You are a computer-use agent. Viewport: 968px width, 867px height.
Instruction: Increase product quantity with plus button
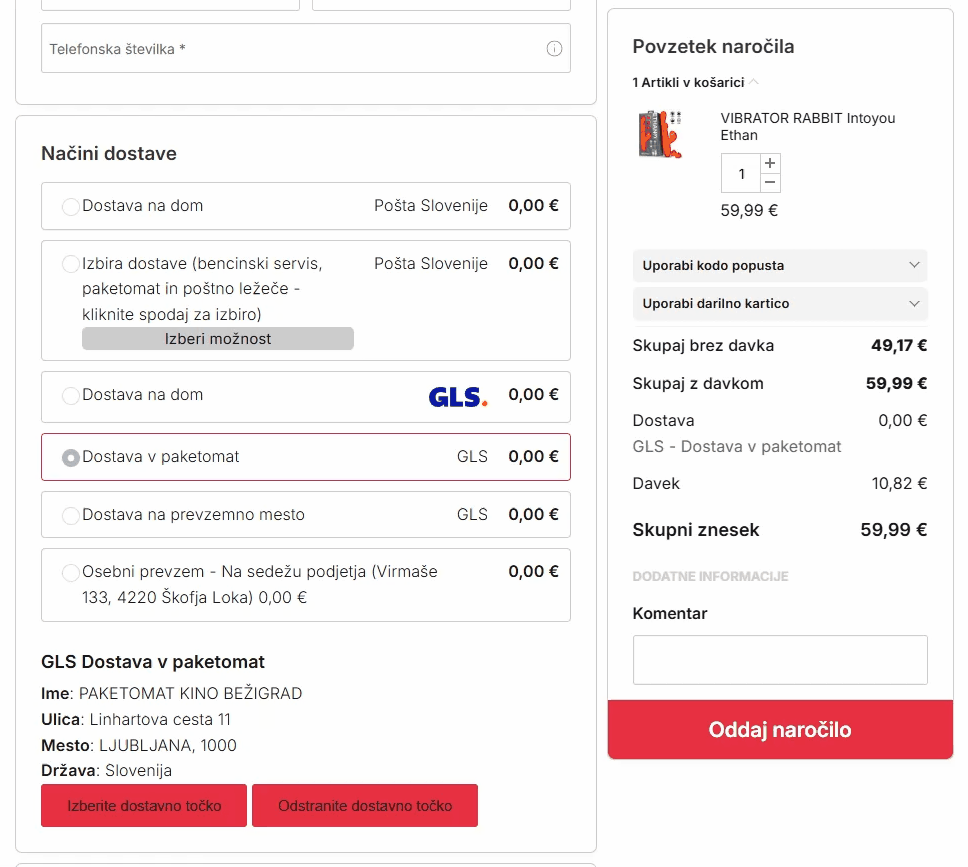[x=769, y=163]
